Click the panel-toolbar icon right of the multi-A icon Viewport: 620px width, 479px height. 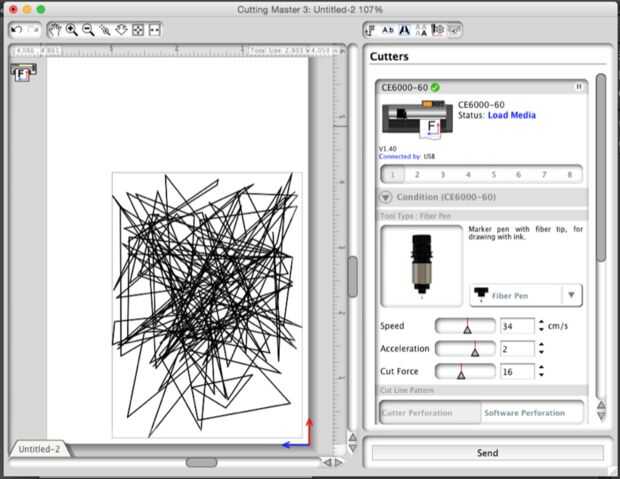pos(438,30)
